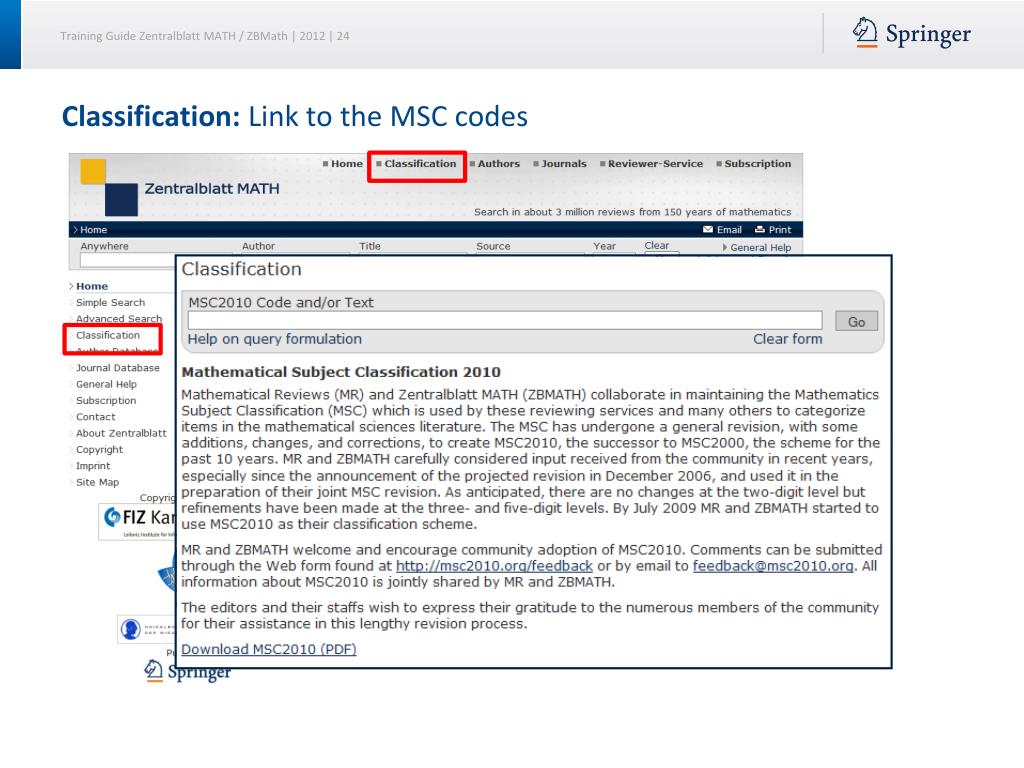Screen dimensions: 1024x768
Task: Switch to the Journals tab
Action: point(564,164)
